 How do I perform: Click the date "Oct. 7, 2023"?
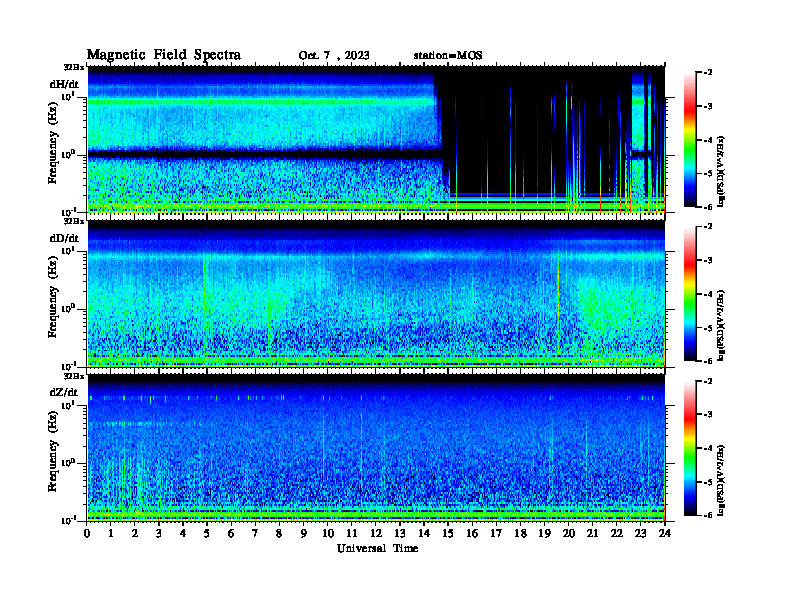click(334, 56)
